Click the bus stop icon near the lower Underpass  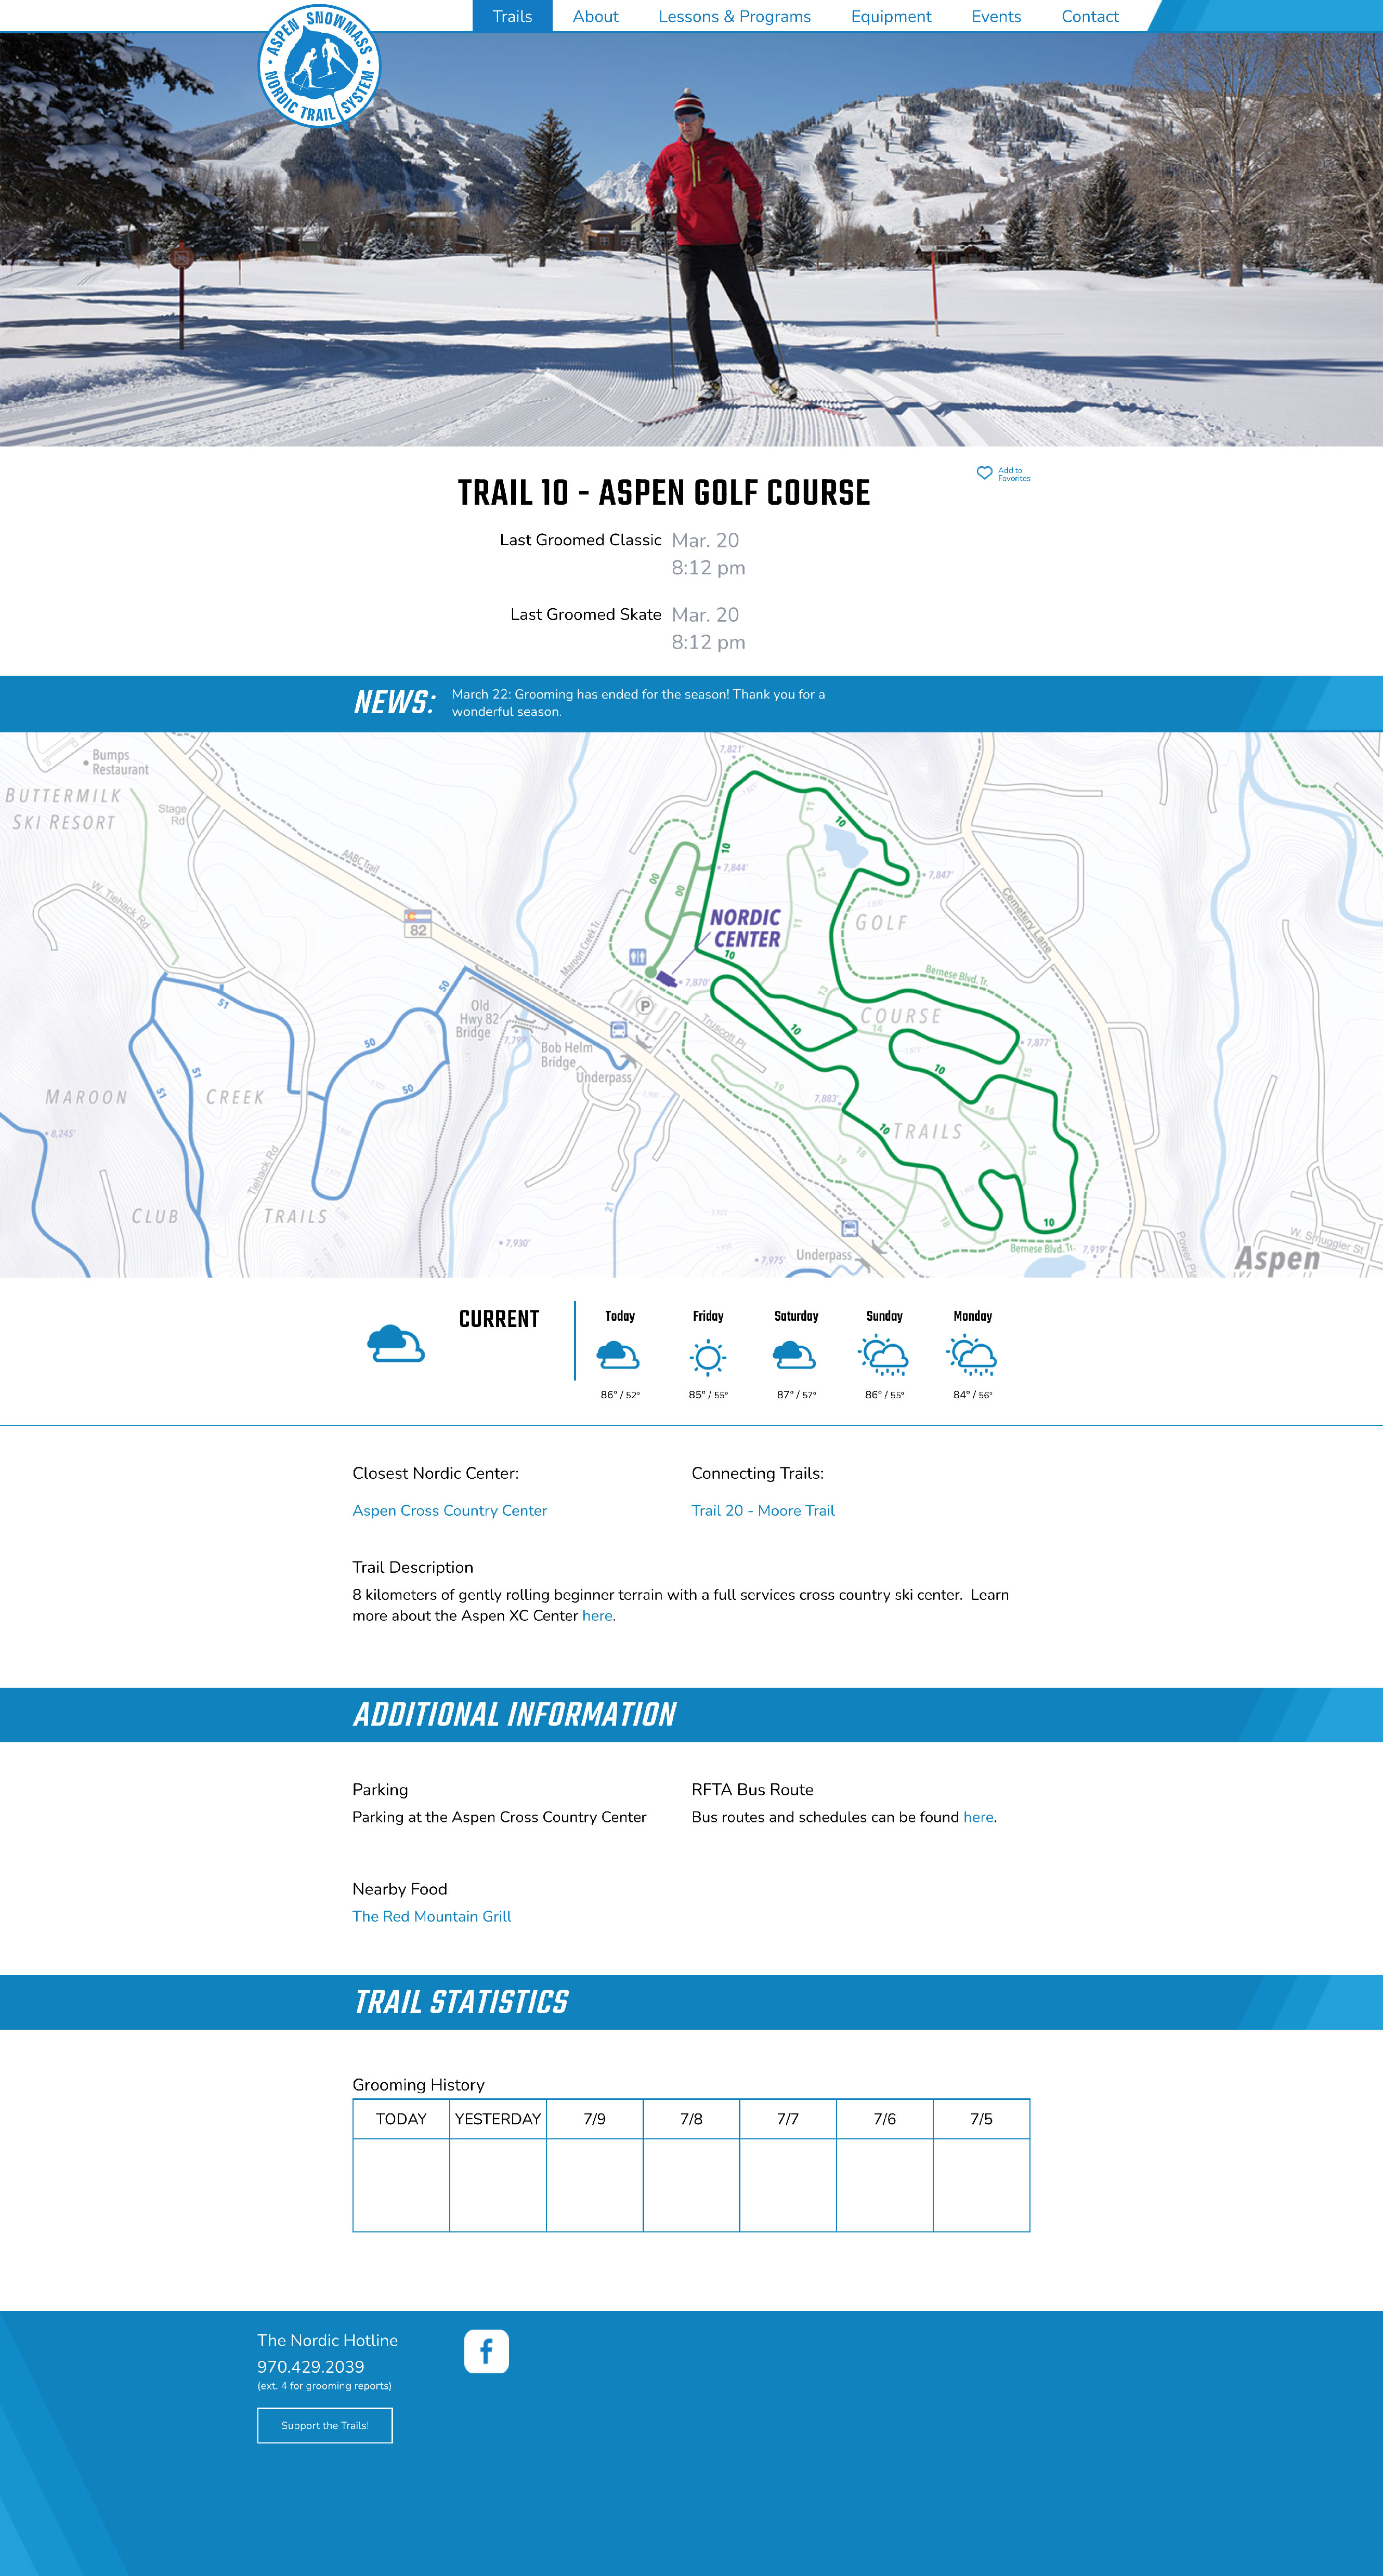[x=850, y=1229]
